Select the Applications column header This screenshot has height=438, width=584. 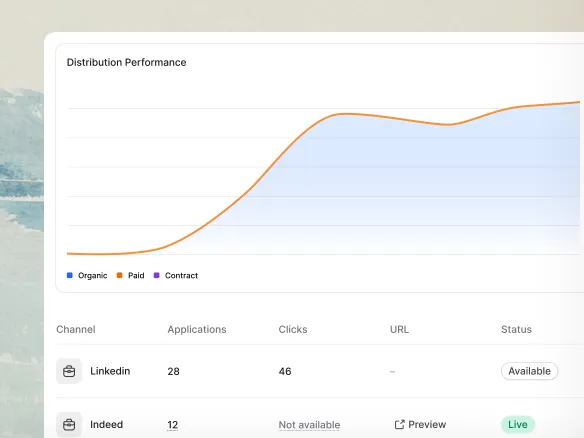click(x=197, y=330)
